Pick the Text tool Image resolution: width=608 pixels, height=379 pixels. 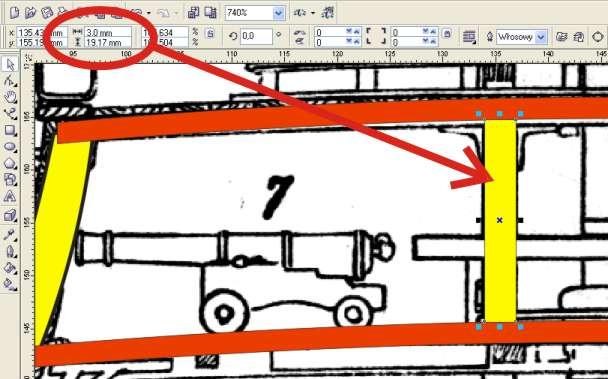pyautogui.click(x=10, y=197)
